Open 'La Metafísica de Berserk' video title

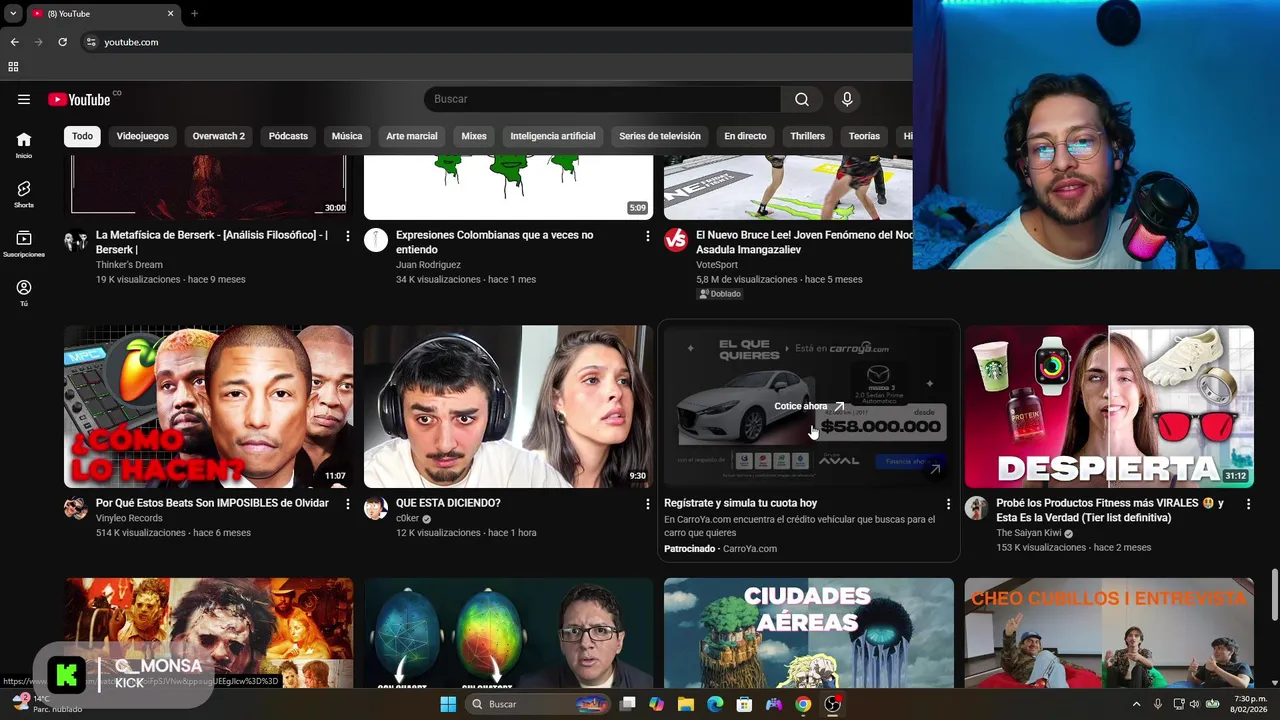coord(212,242)
